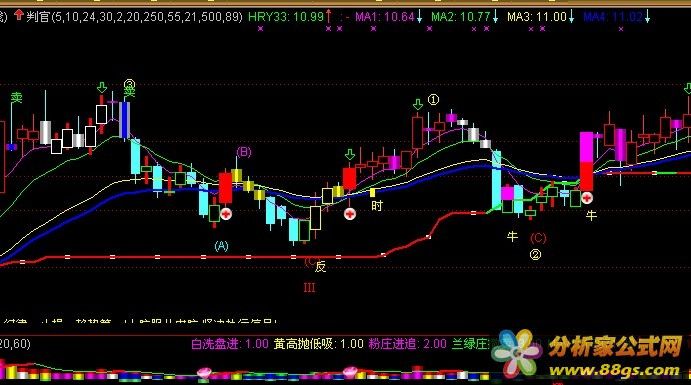The width and height of the screenshot is (691, 385).
Task: Click the green 卖 sell signal at left
Action: (x=16, y=97)
